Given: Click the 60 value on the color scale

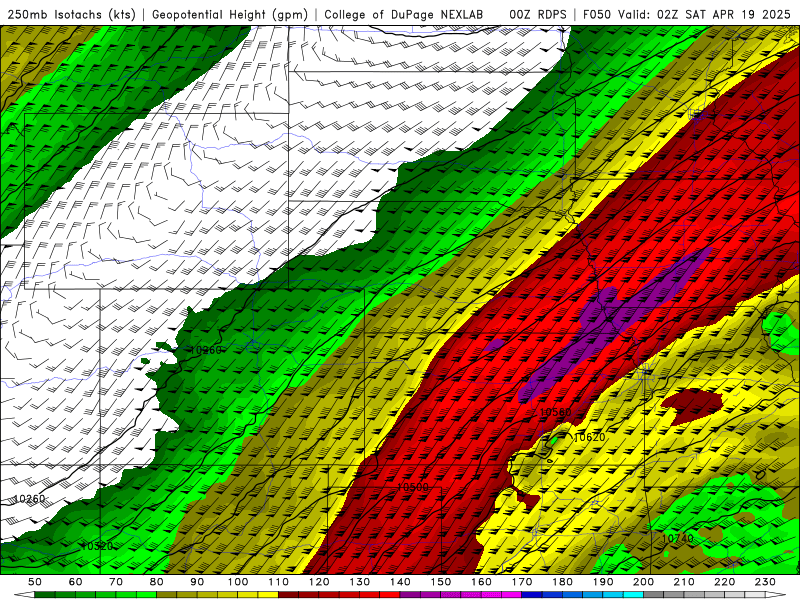Looking at the screenshot, I should tap(76, 582).
